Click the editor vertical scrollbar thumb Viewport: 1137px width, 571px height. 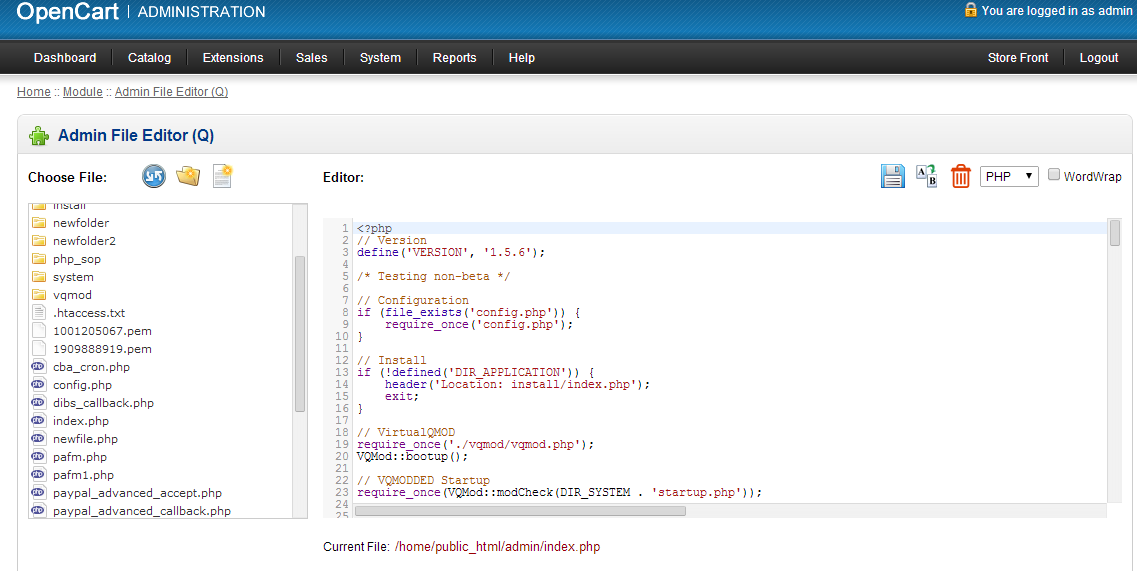(1115, 233)
